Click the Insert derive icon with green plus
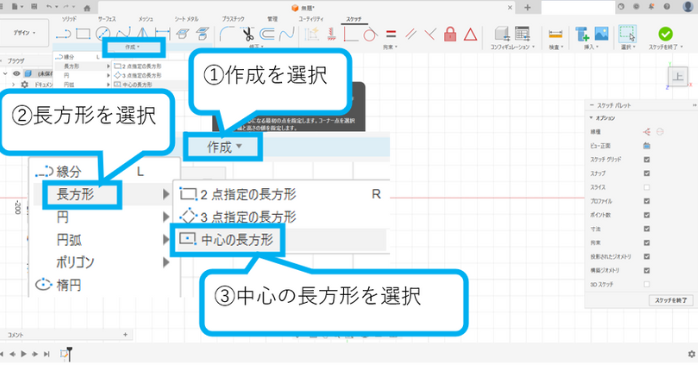The height and width of the screenshot is (365, 698). tap(582, 34)
